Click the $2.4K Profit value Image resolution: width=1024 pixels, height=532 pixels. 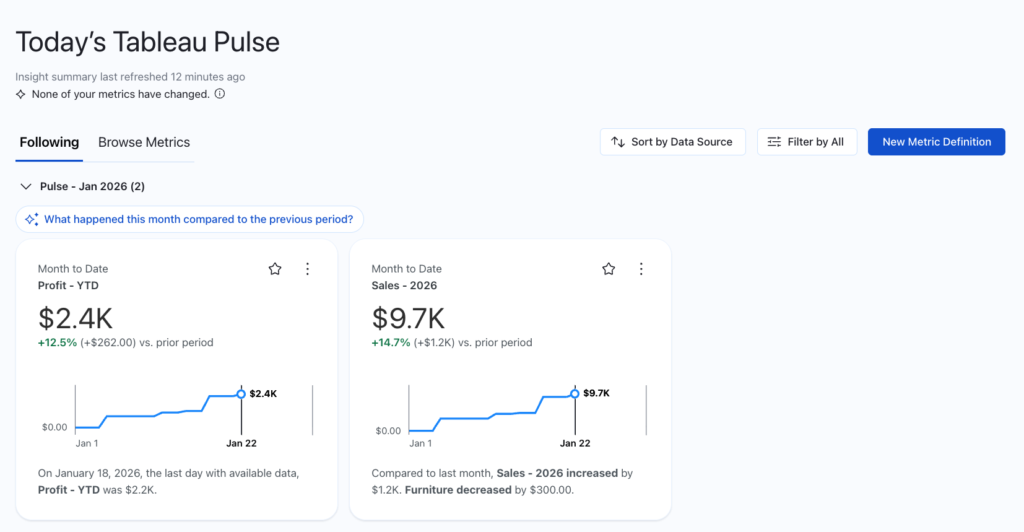pyautogui.click(x=75, y=319)
